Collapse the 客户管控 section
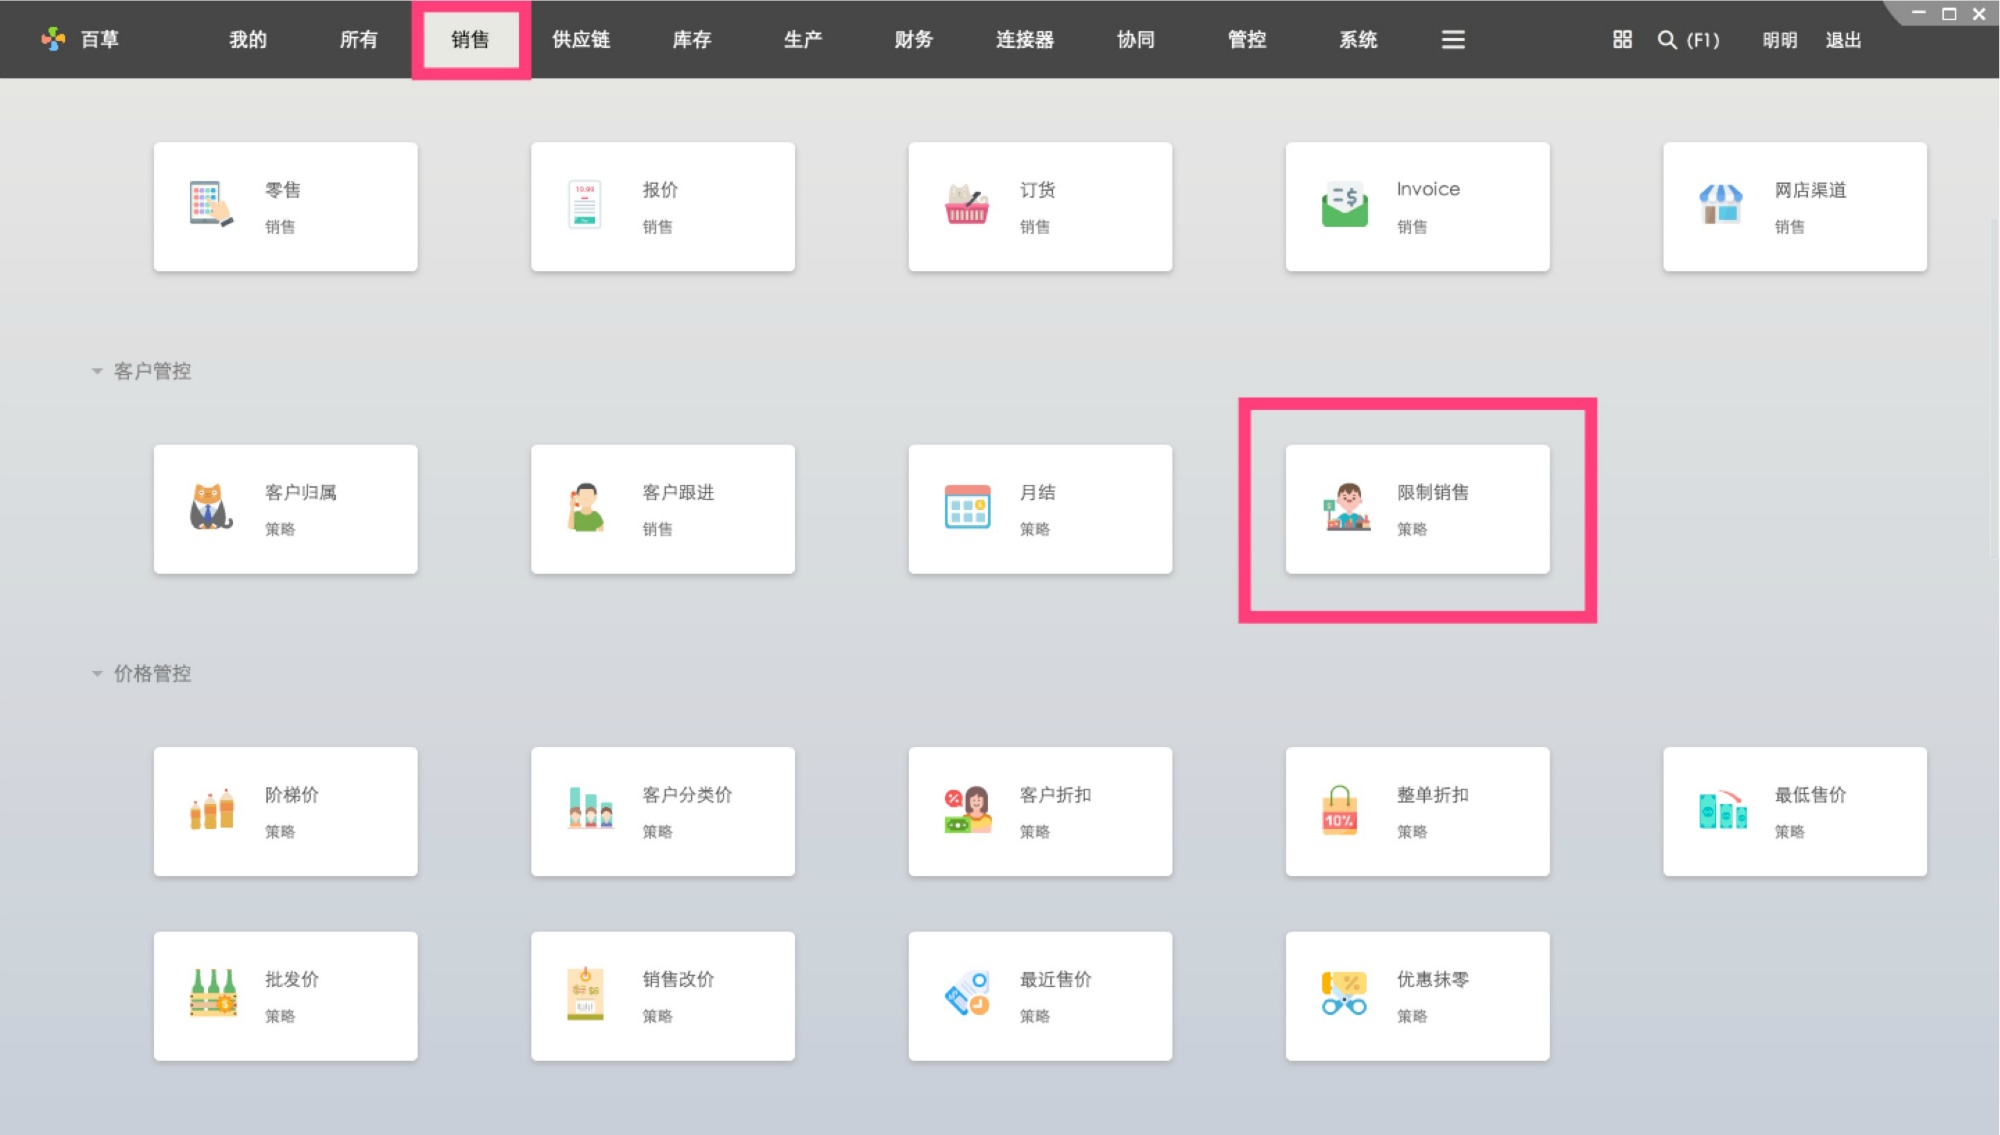 coord(96,370)
